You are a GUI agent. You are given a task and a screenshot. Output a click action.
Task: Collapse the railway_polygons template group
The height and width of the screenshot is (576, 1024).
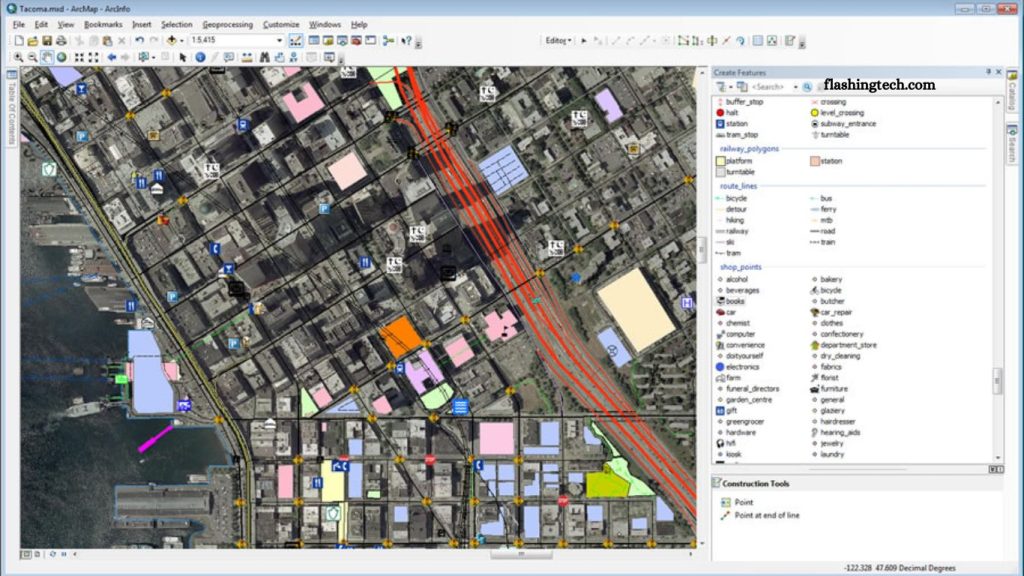click(749, 149)
